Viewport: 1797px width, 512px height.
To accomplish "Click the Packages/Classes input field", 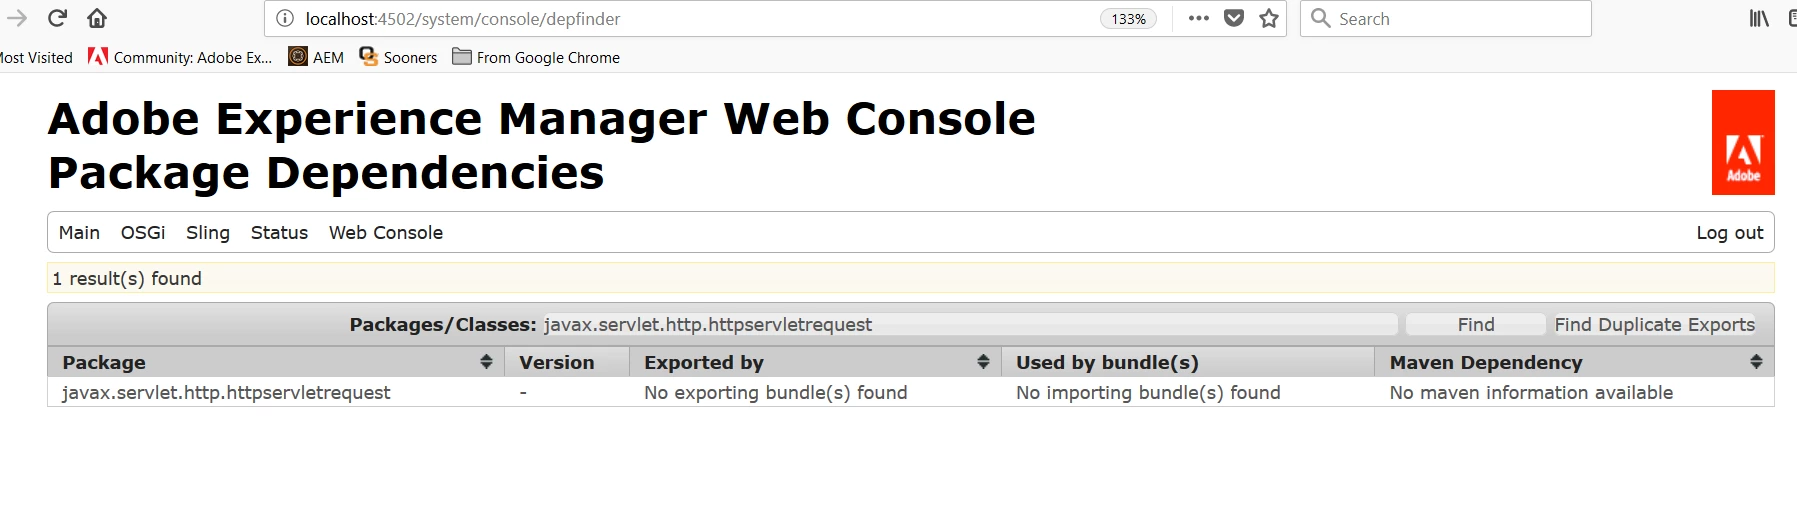I will pos(969,324).
